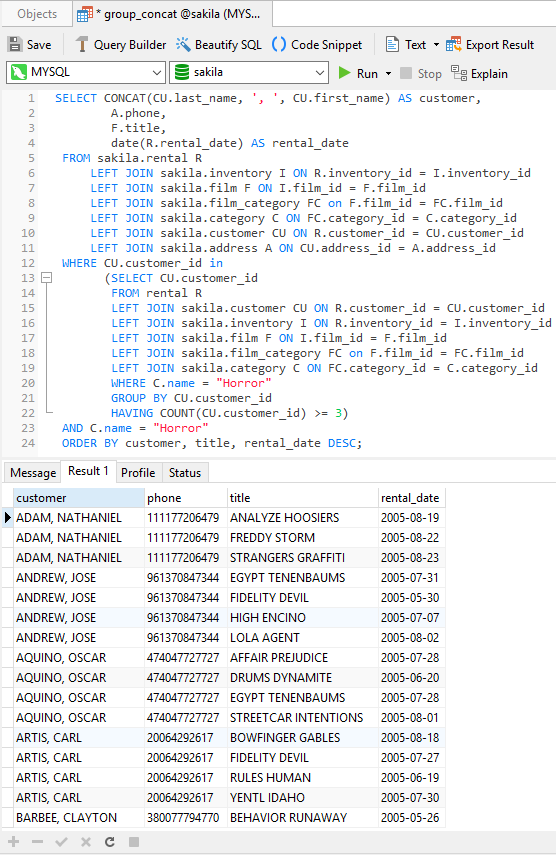
Task: Open the Status tab
Action: tap(185, 473)
